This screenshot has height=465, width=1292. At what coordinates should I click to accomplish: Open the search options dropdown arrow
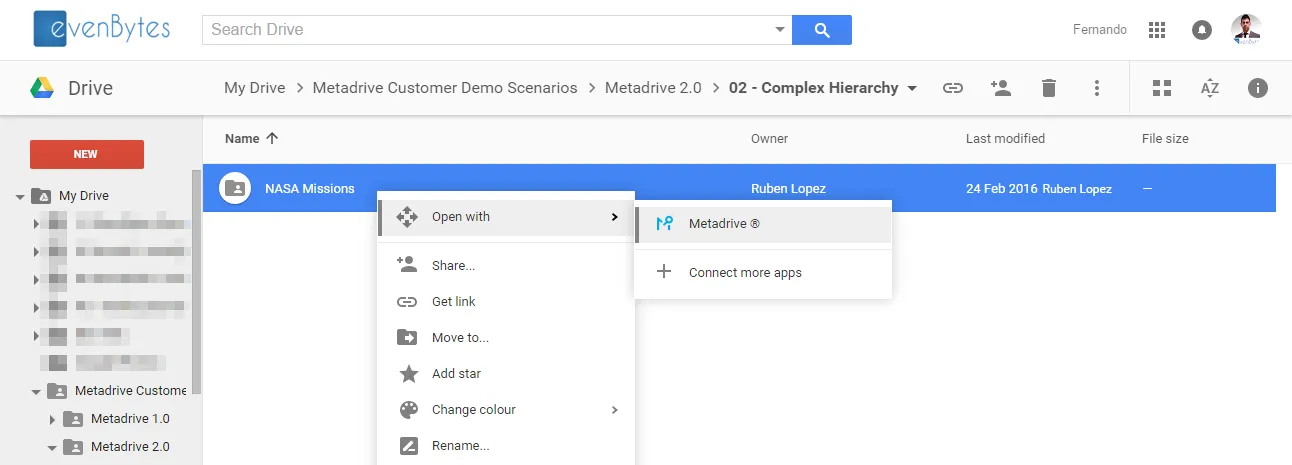(780, 30)
